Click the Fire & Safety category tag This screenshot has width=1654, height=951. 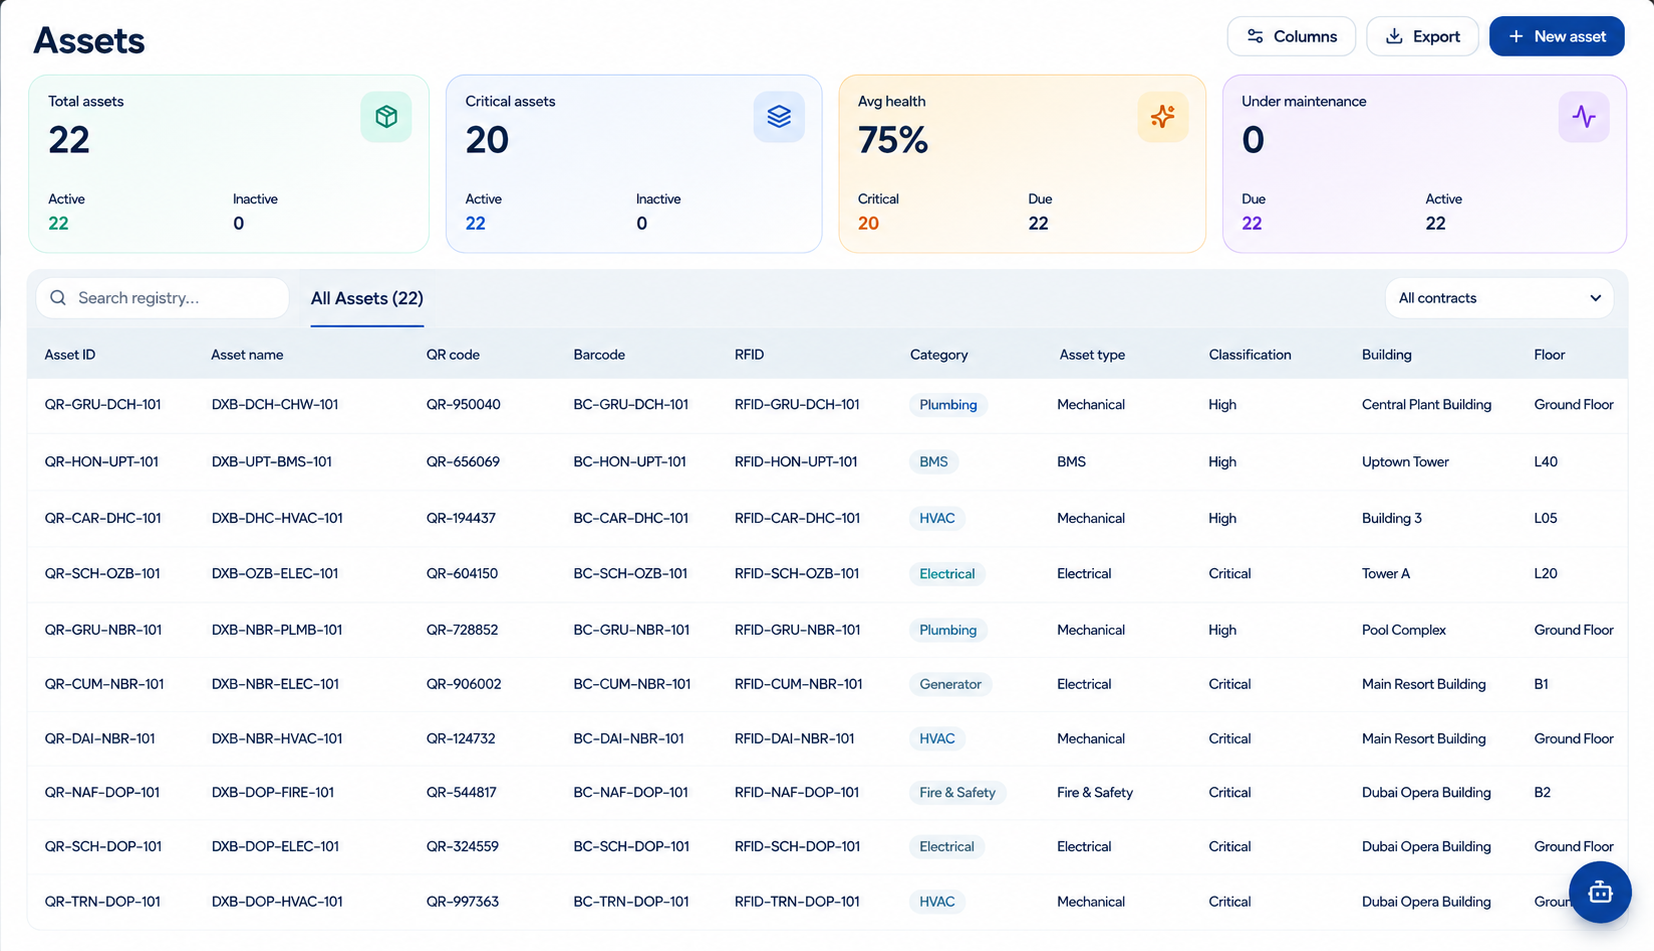tap(957, 793)
